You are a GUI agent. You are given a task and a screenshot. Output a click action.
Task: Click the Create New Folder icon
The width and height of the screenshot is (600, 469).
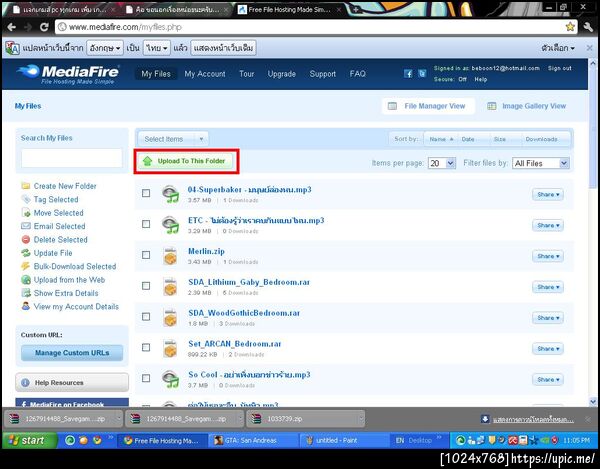26,186
